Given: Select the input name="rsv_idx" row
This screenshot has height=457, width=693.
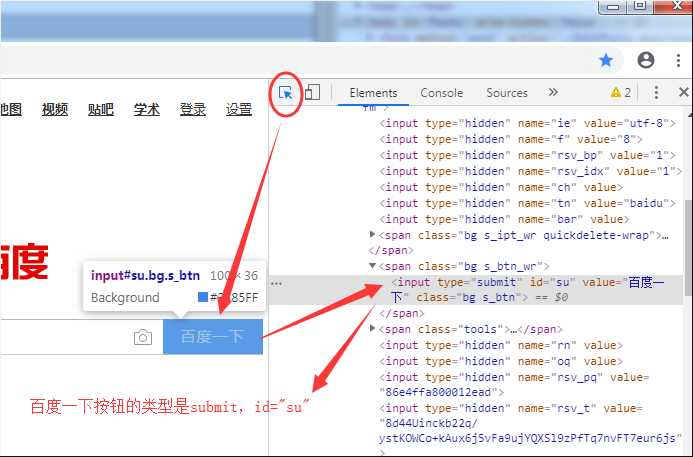Looking at the screenshot, I should click(x=530, y=171).
